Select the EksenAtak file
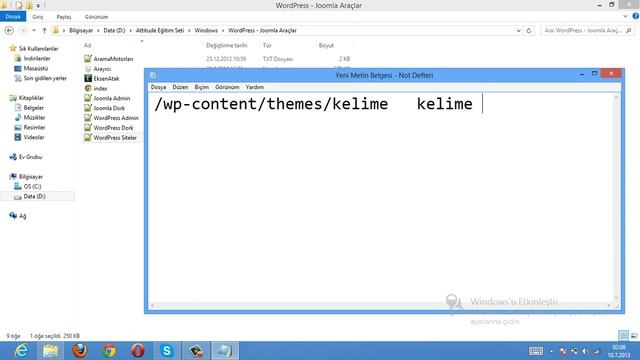Screen dimensions: 640x360 (106, 78)
